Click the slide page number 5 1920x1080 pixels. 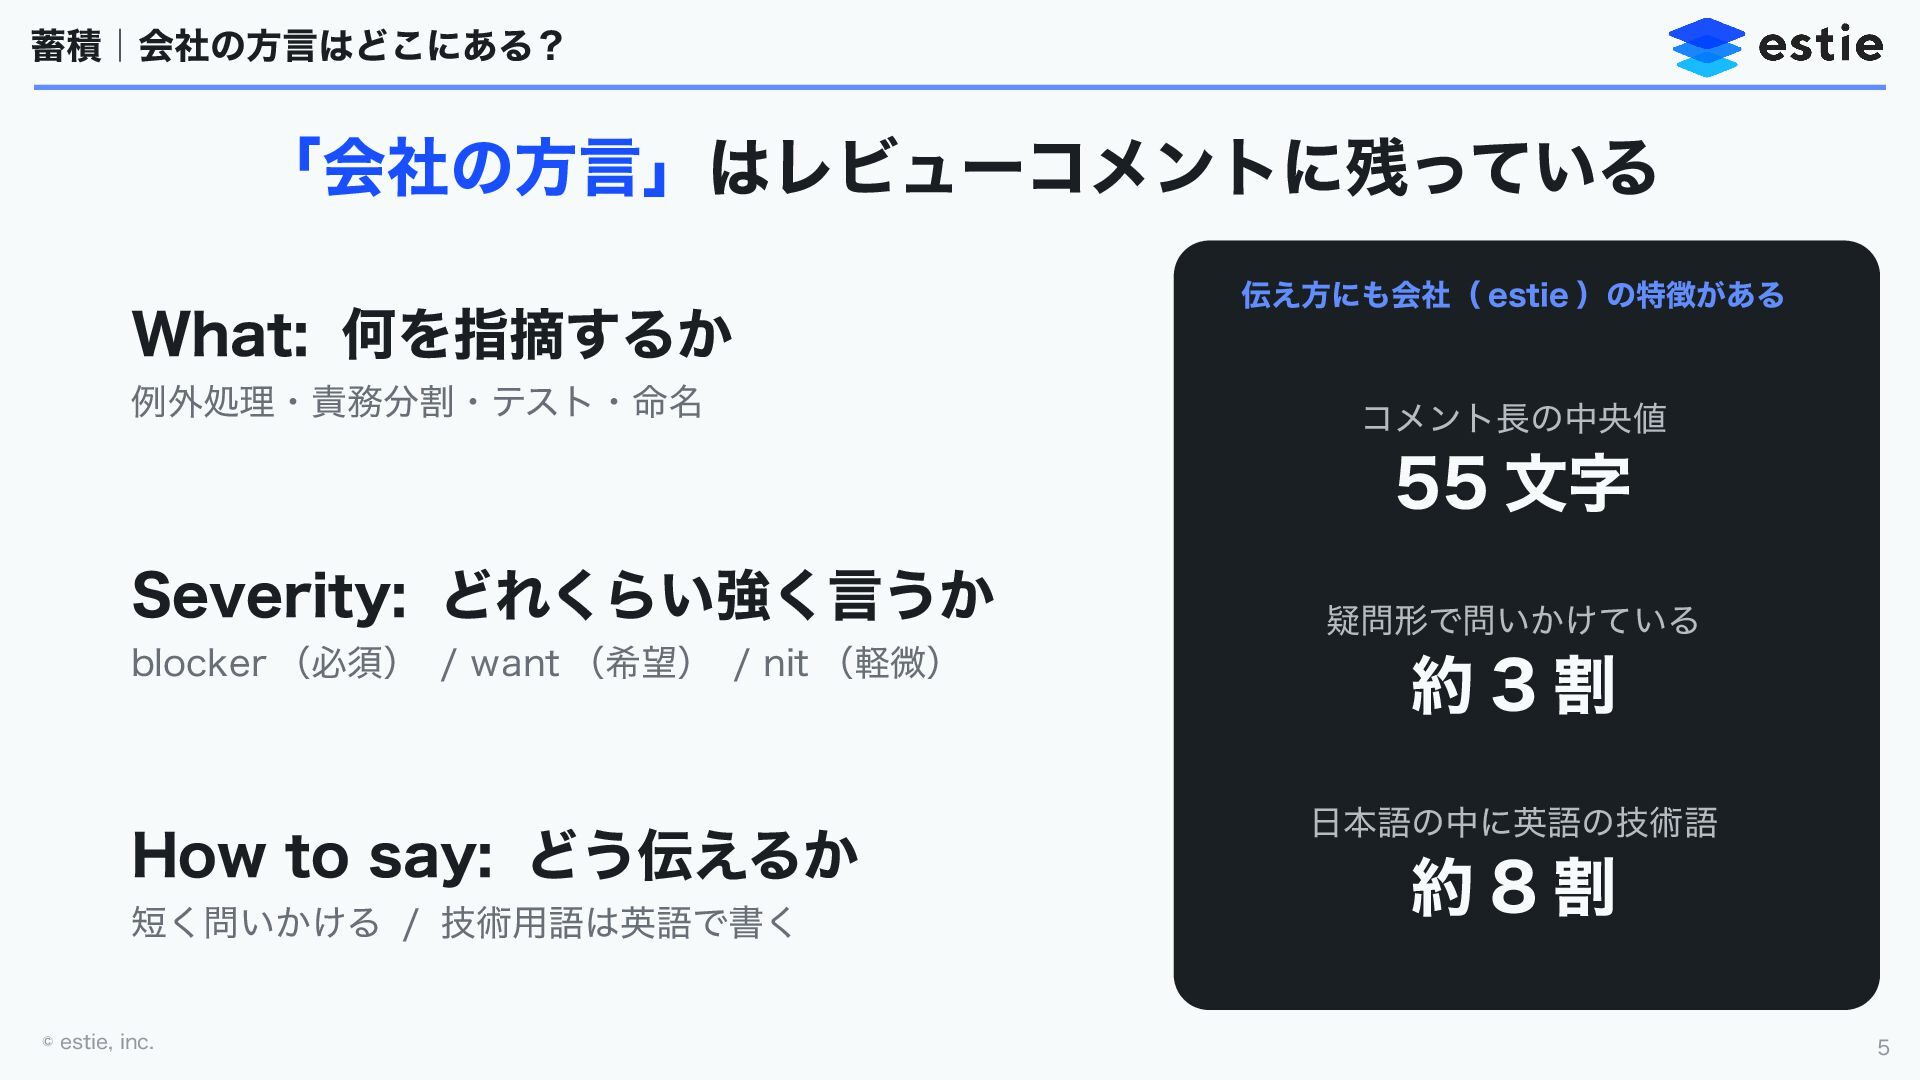pos(1883,1047)
